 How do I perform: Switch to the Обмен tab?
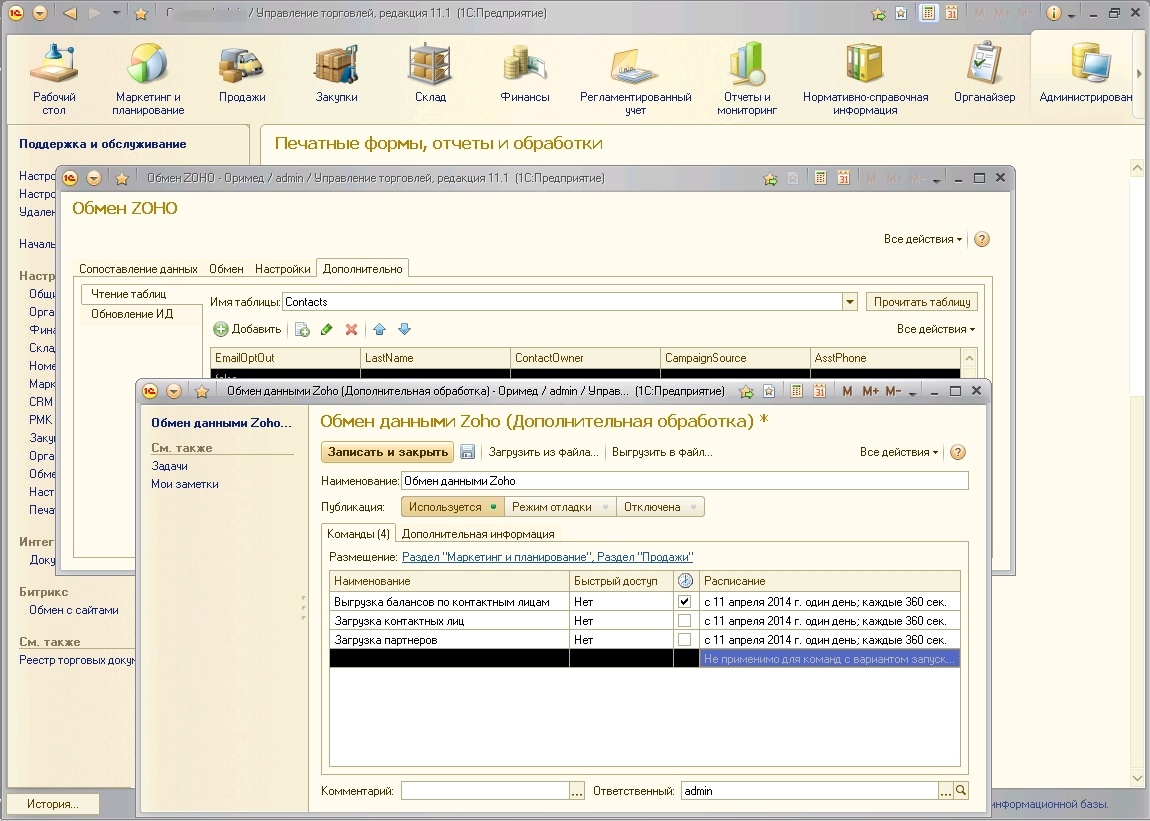226,269
